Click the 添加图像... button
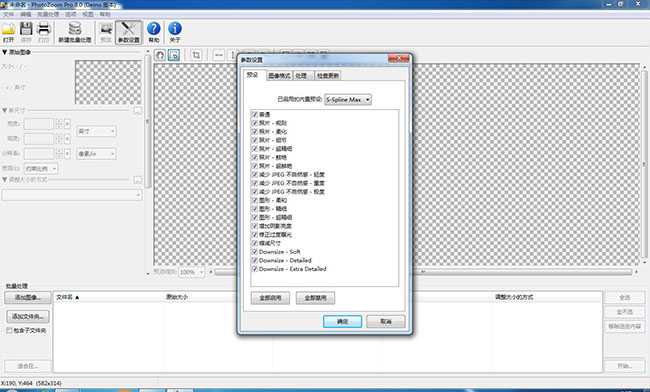Viewport: 650px width, 392px height. (x=28, y=298)
